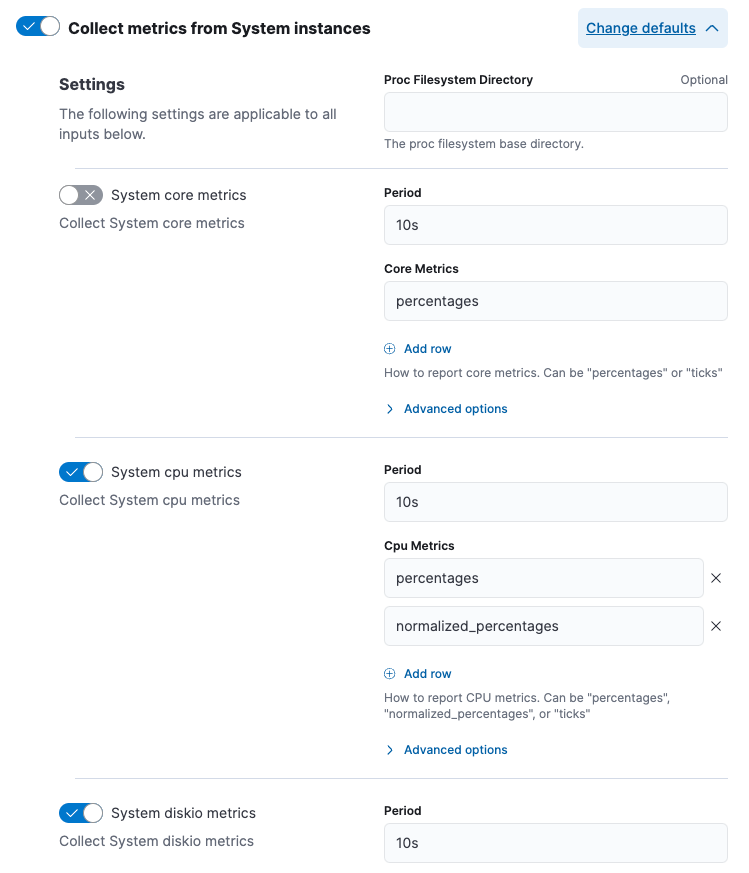Screen dimensions: 749x873
Task: Click the "percentages" Core Metrics input
Action: point(555,301)
